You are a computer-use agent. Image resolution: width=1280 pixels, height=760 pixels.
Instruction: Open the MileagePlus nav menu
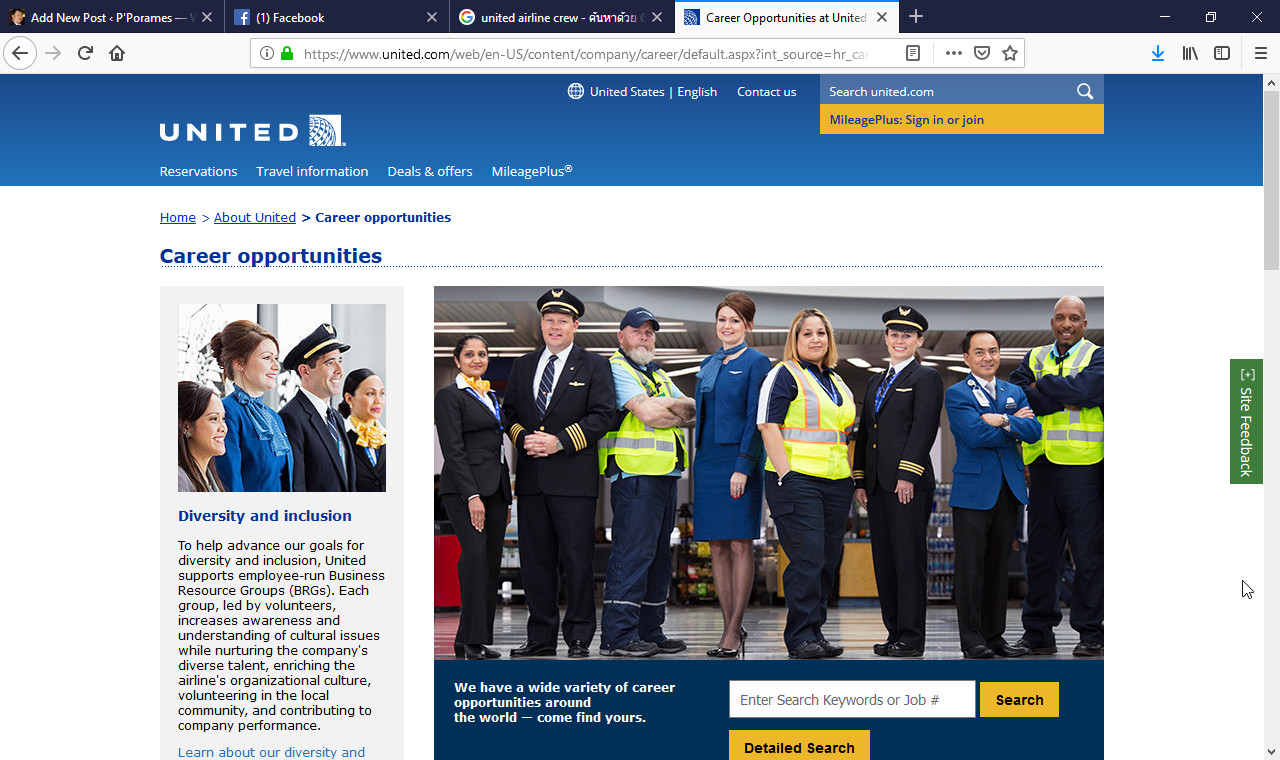coord(532,171)
